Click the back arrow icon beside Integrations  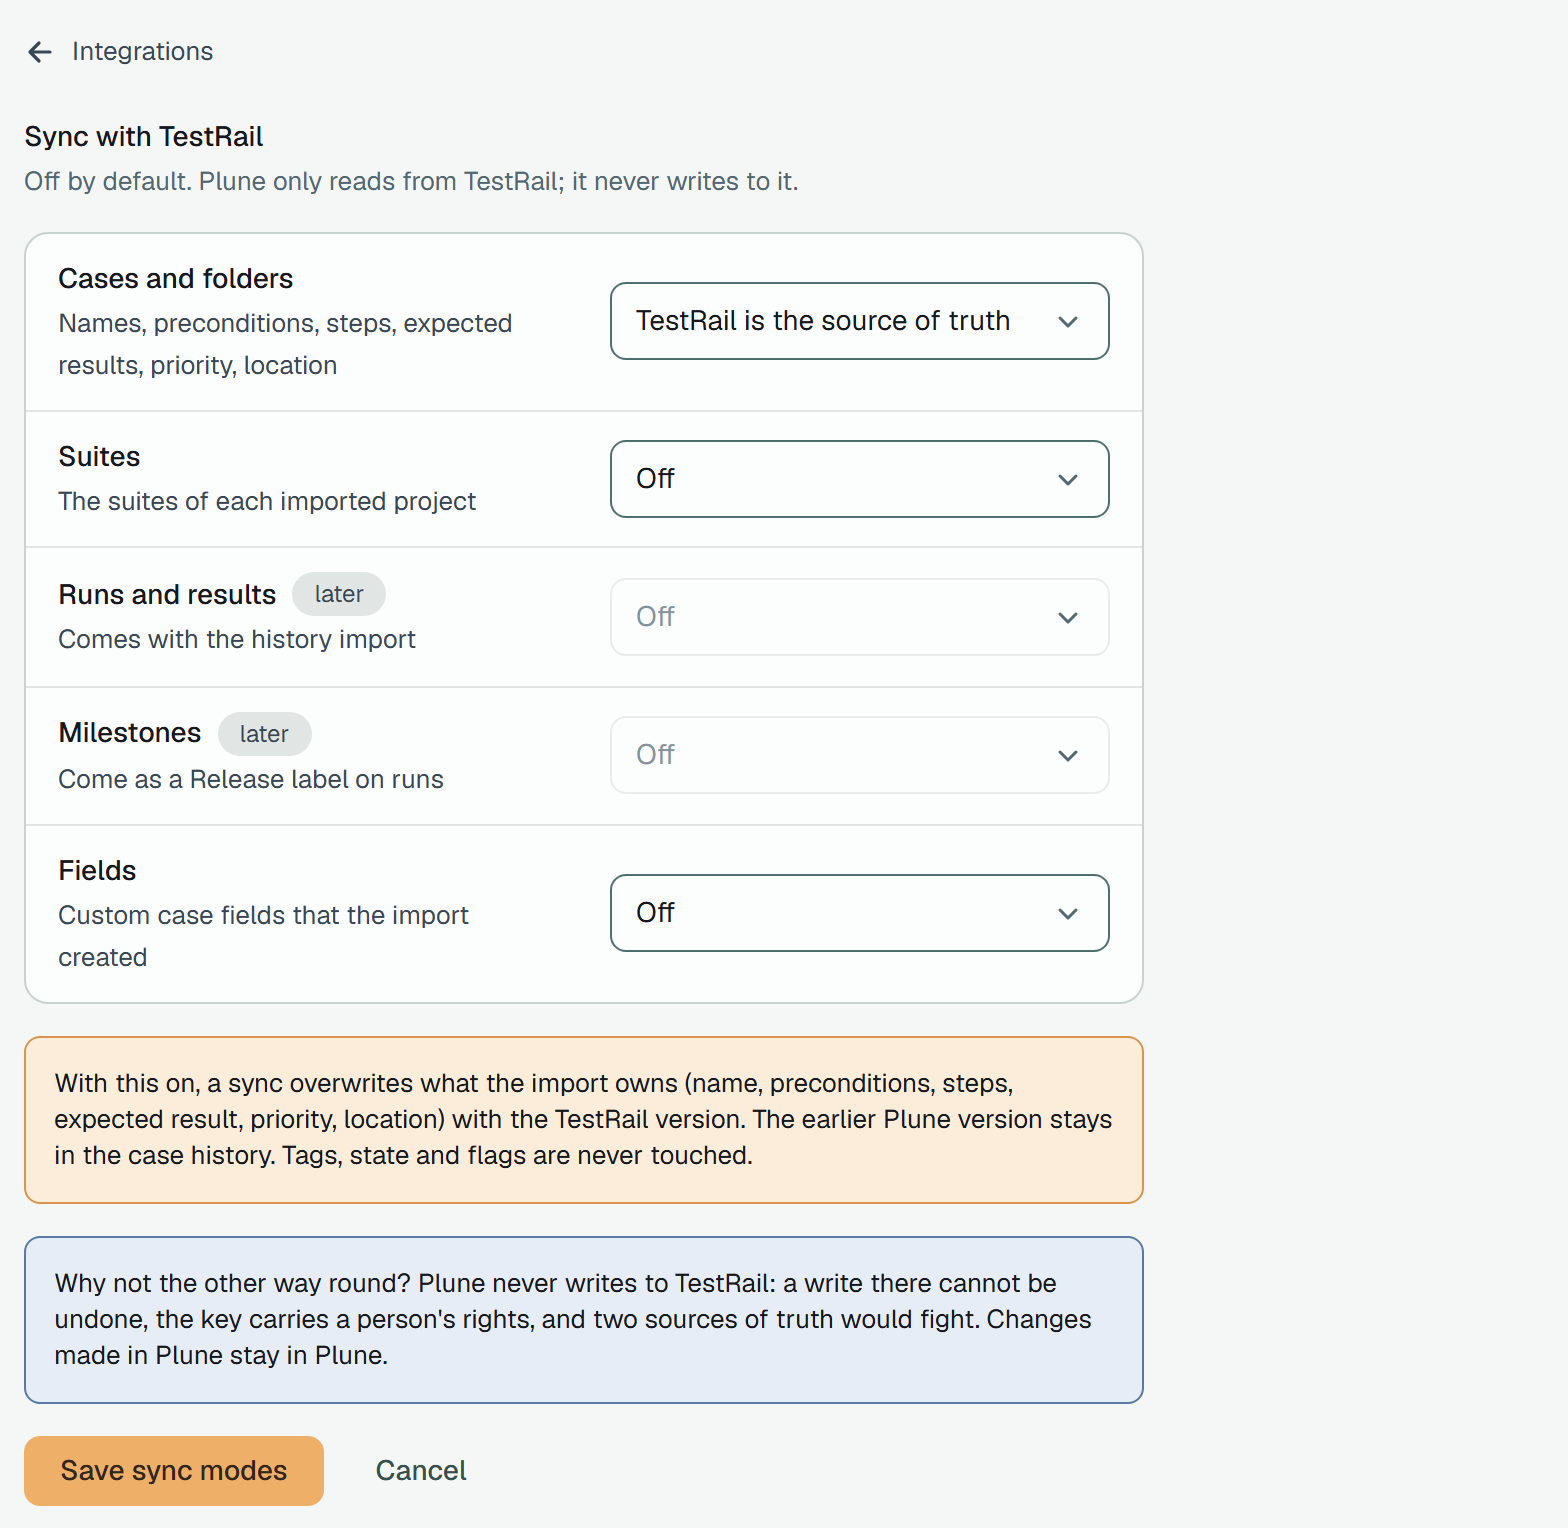[40, 52]
